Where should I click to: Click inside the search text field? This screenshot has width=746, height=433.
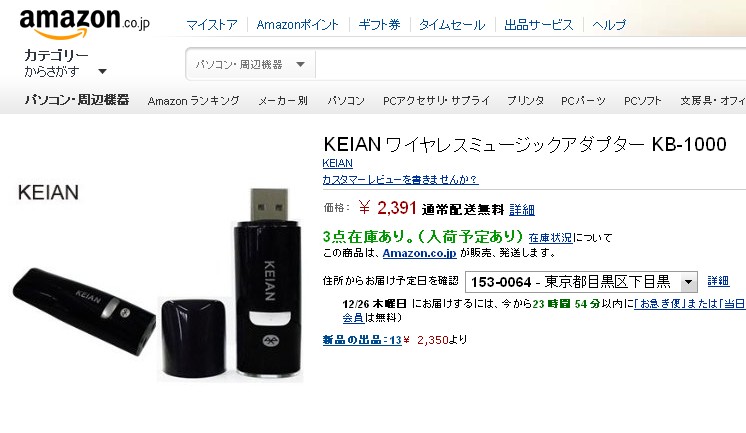[530, 64]
